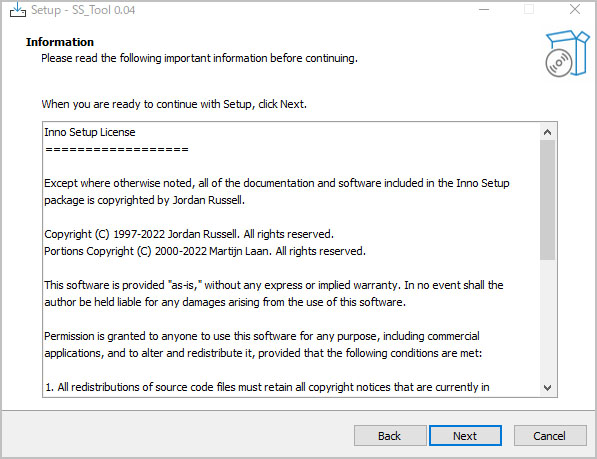
Task: Click the bold 'Information' page heading
Action: (60, 42)
